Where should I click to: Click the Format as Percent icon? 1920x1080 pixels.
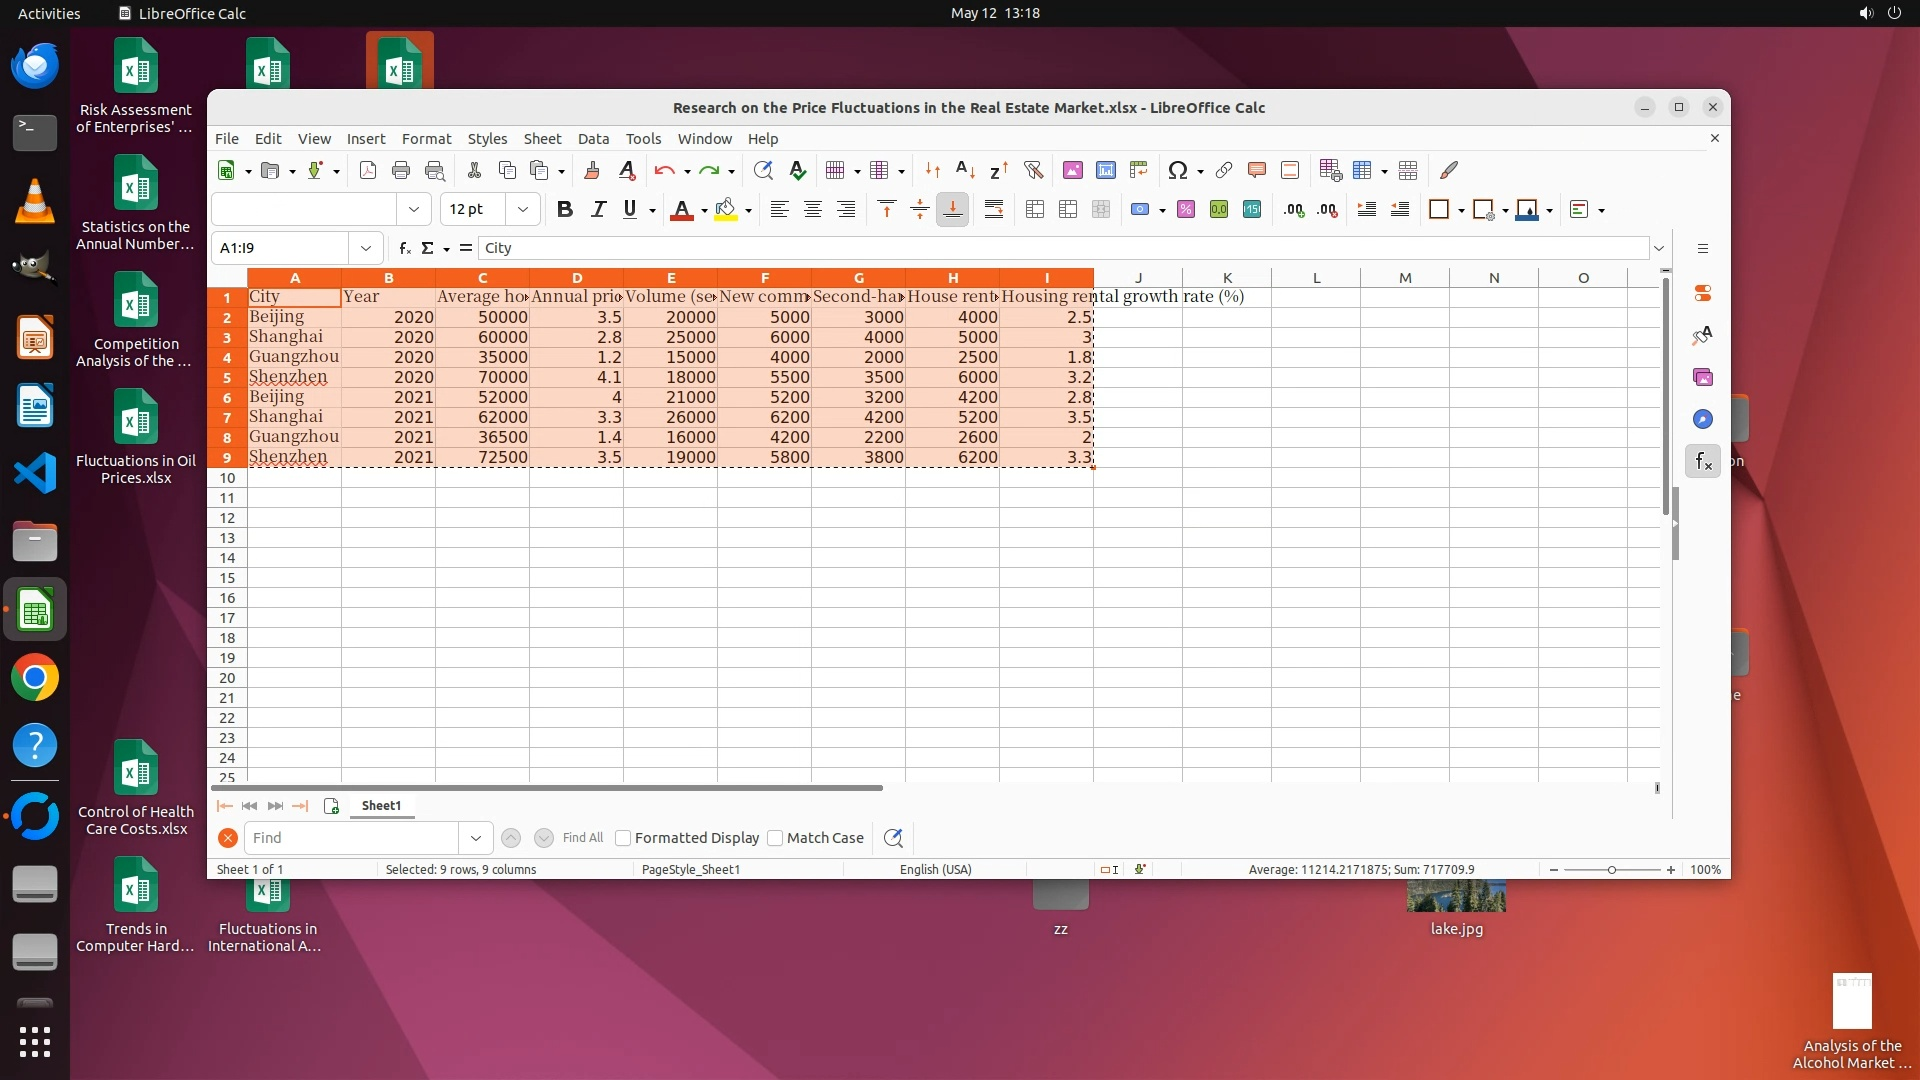click(x=1185, y=209)
